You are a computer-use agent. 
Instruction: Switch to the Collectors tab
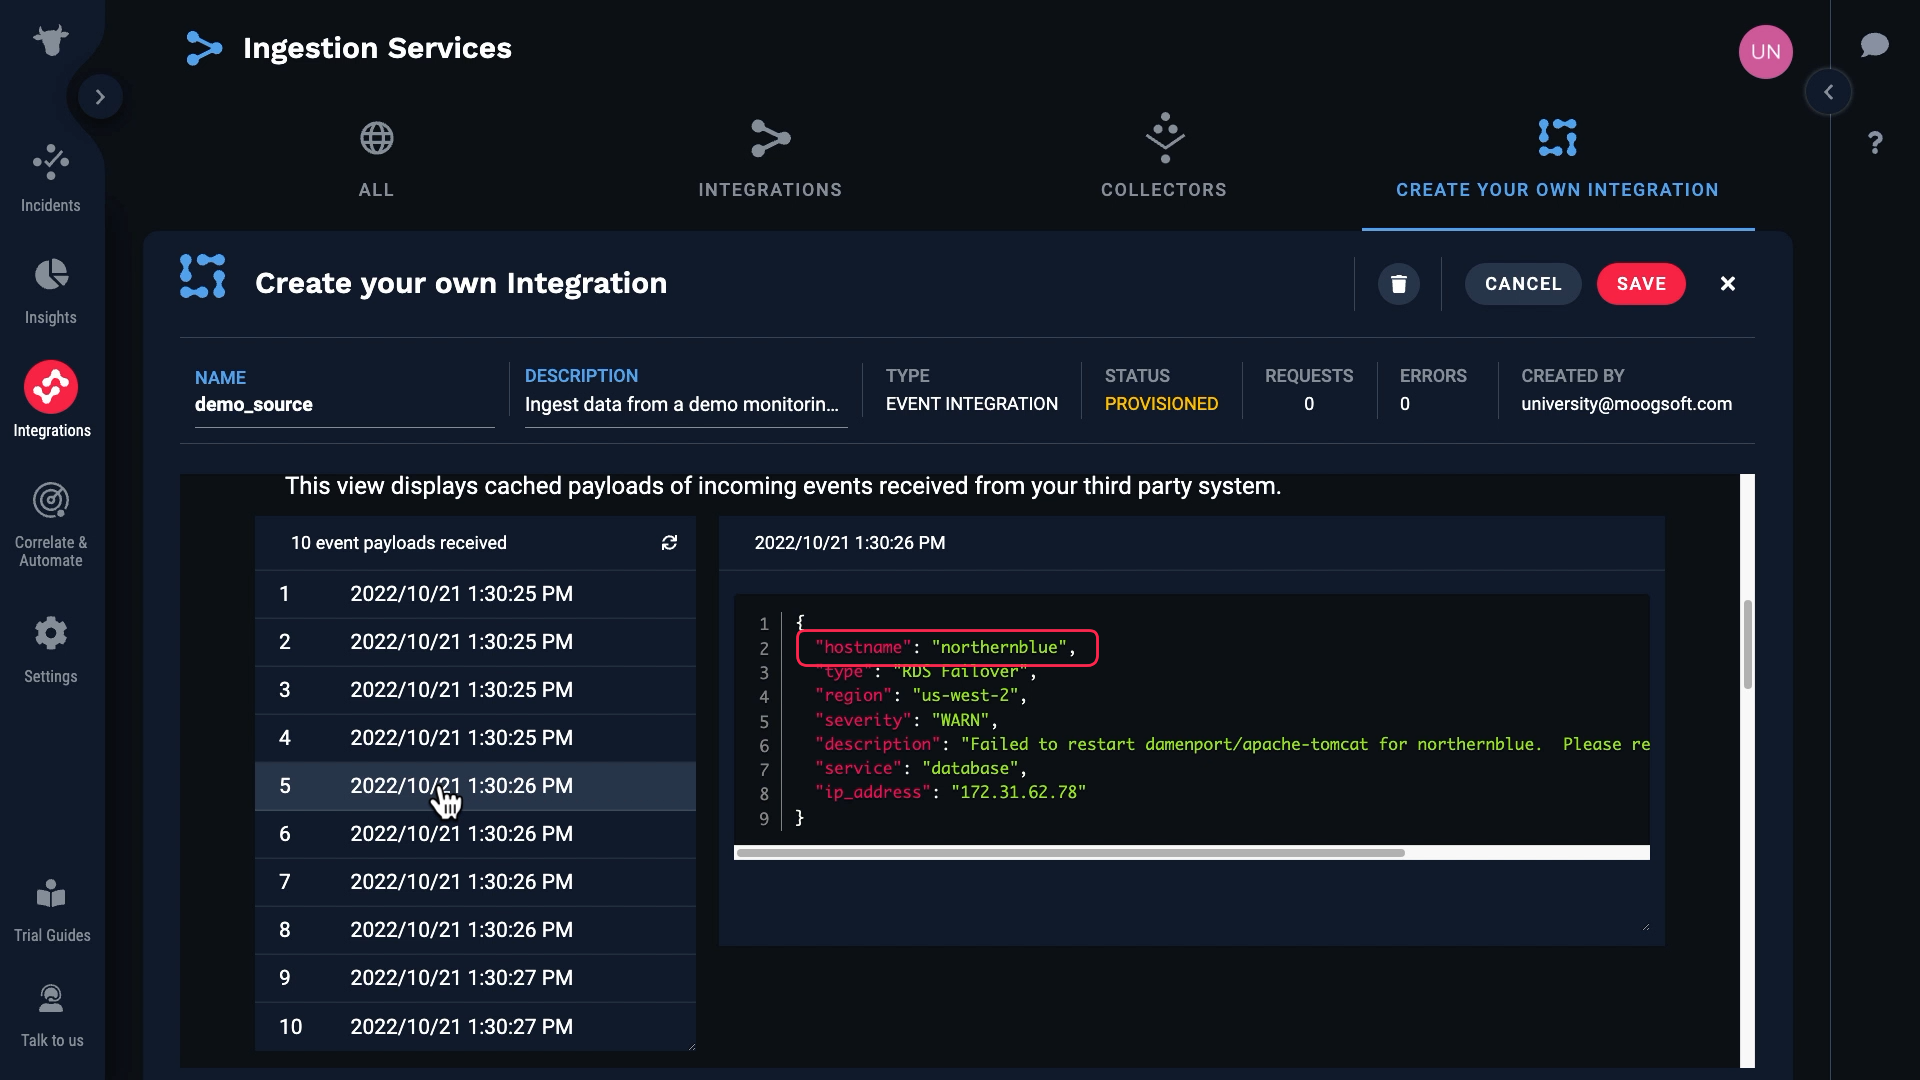point(1163,158)
